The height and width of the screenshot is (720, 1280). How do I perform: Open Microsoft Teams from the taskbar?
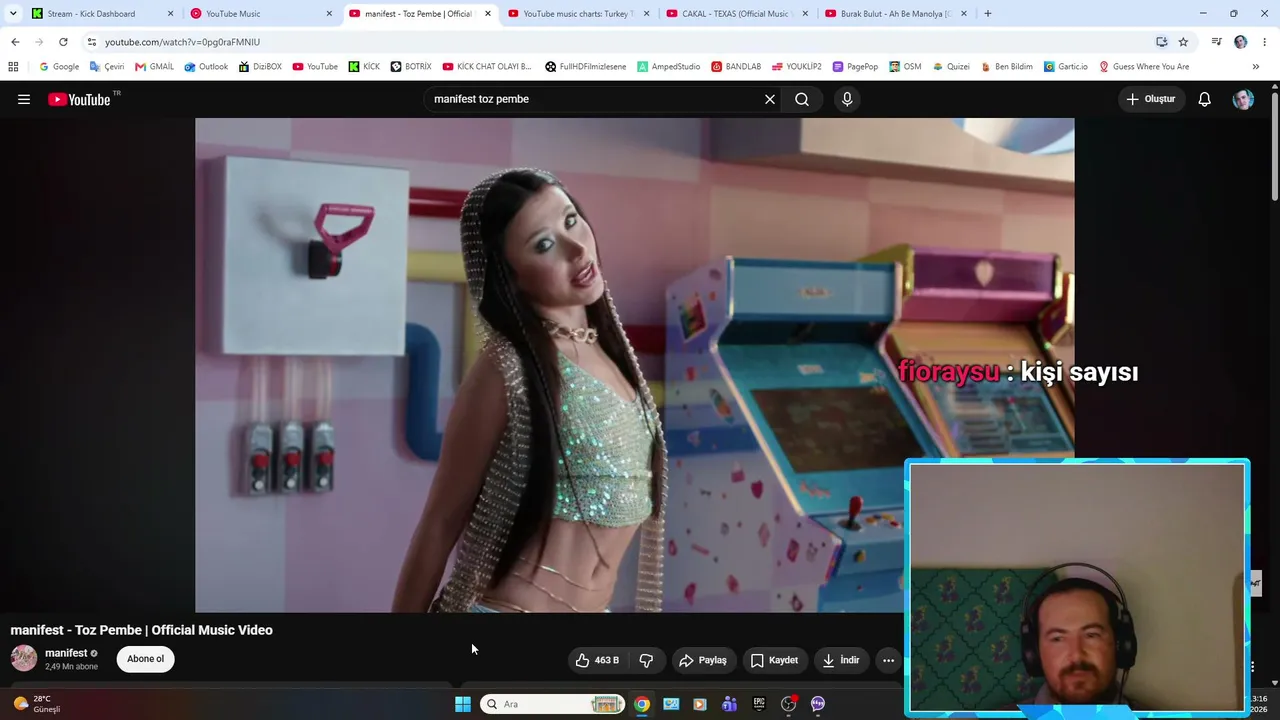730,704
